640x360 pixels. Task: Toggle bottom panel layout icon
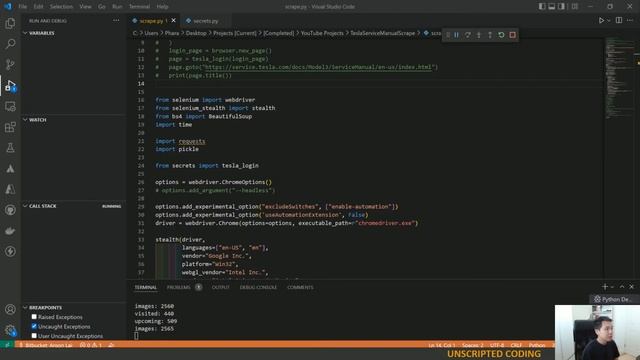pos(552,7)
